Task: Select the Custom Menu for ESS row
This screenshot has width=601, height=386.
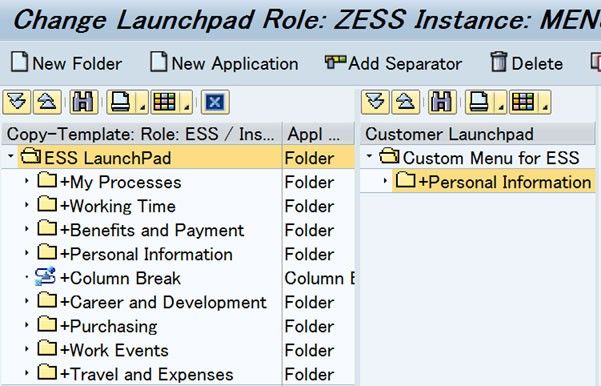Action: [x=478, y=158]
